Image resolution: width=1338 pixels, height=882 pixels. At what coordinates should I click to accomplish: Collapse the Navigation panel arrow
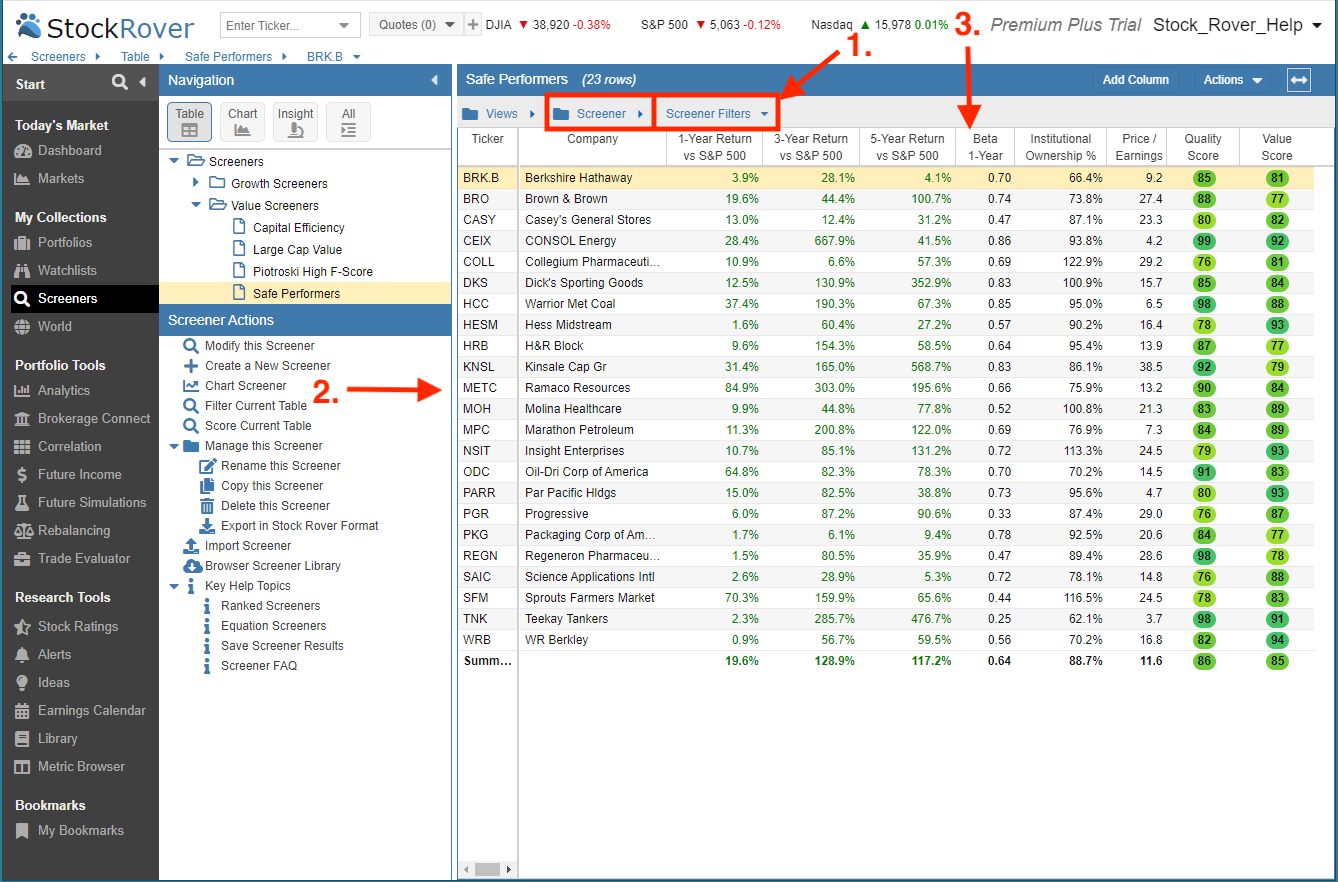tap(434, 80)
